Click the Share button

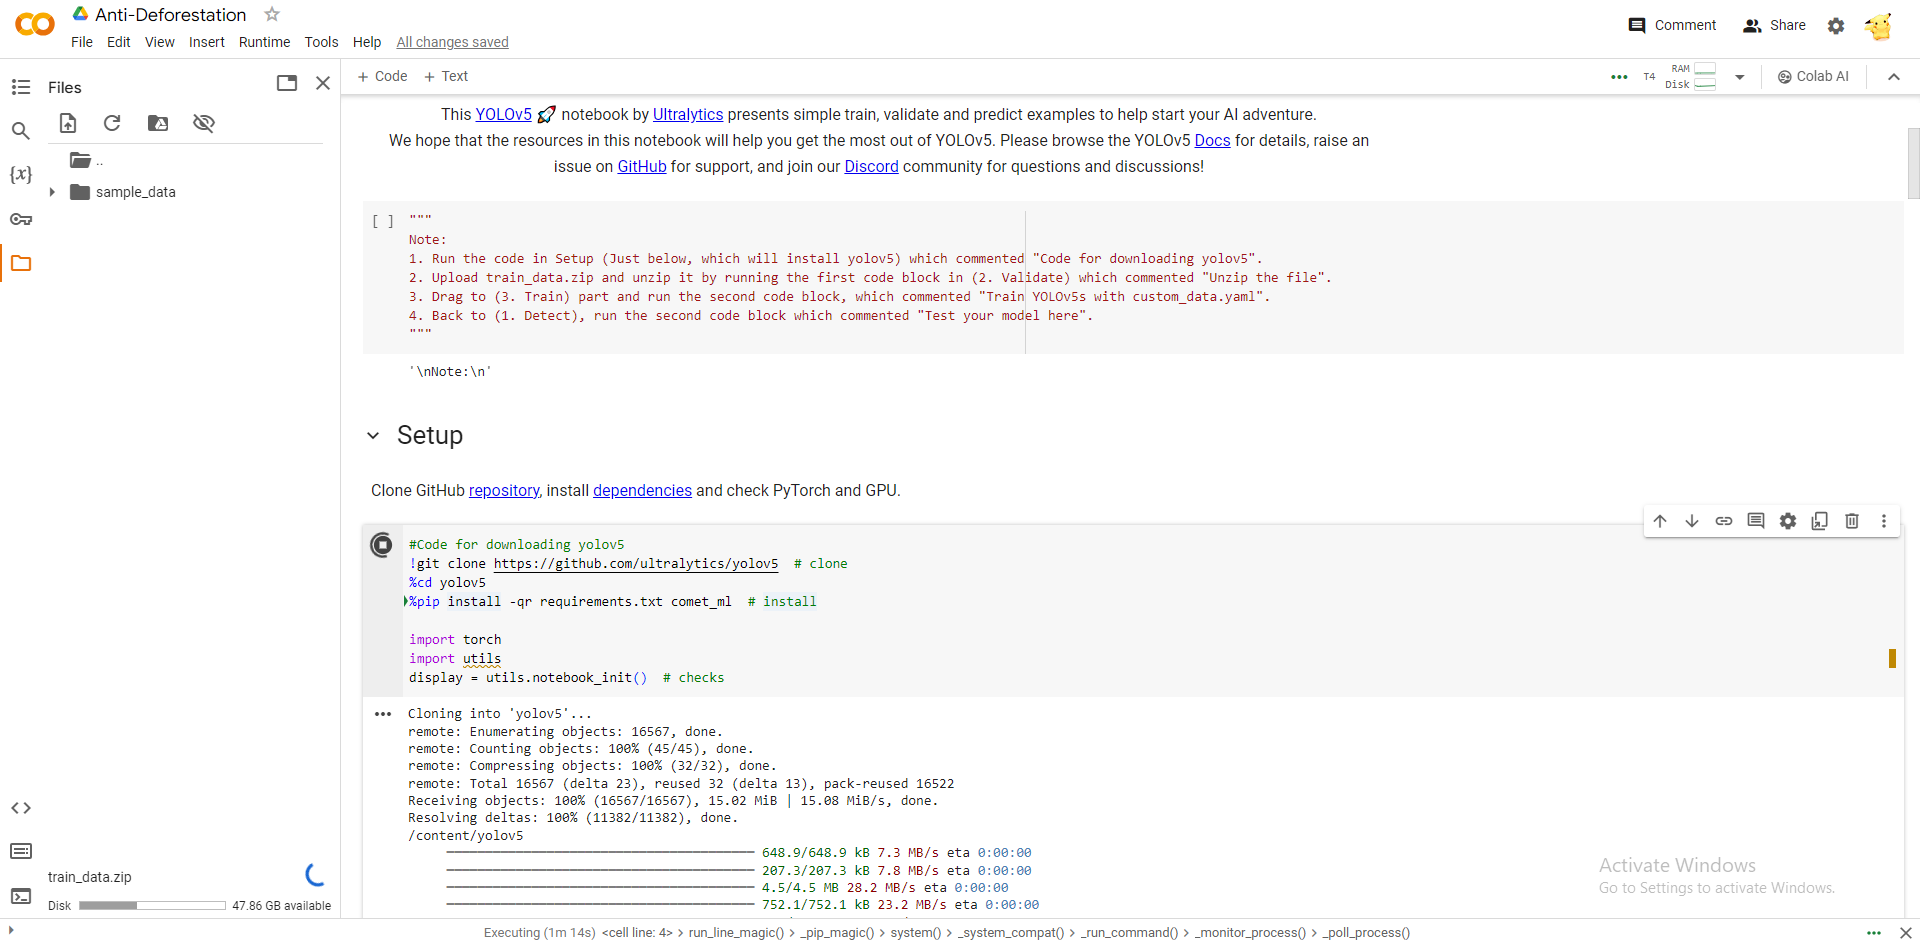tap(1774, 25)
